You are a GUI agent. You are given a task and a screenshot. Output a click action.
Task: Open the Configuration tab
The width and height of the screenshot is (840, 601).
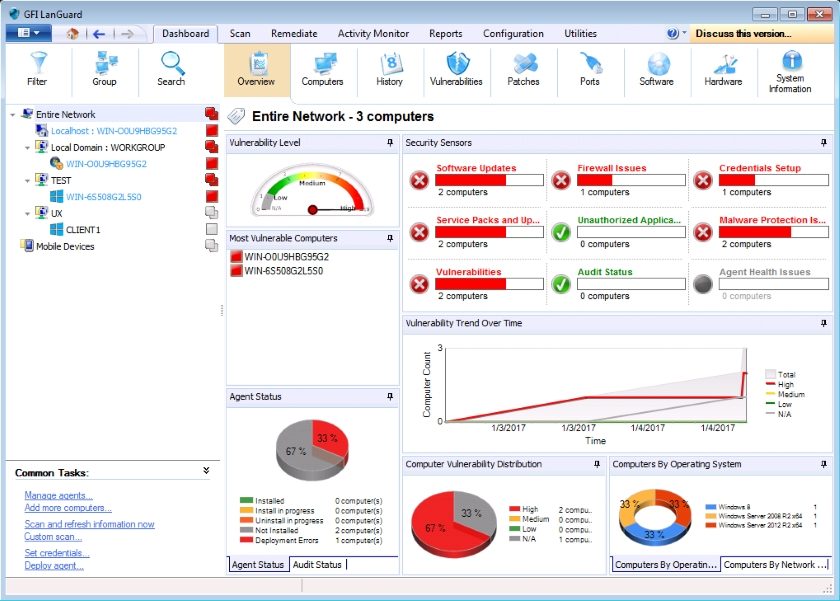(x=513, y=33)
